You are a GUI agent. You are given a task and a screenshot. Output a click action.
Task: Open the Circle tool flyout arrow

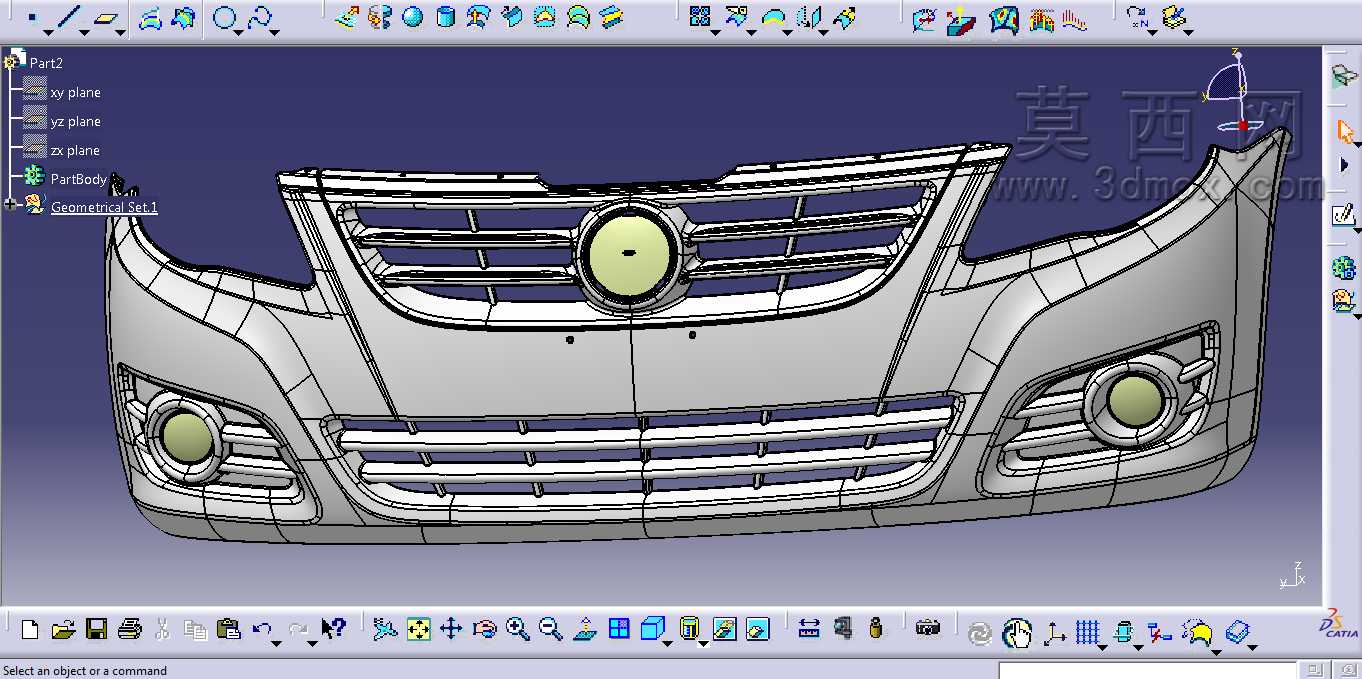click(x=241, y=32)
